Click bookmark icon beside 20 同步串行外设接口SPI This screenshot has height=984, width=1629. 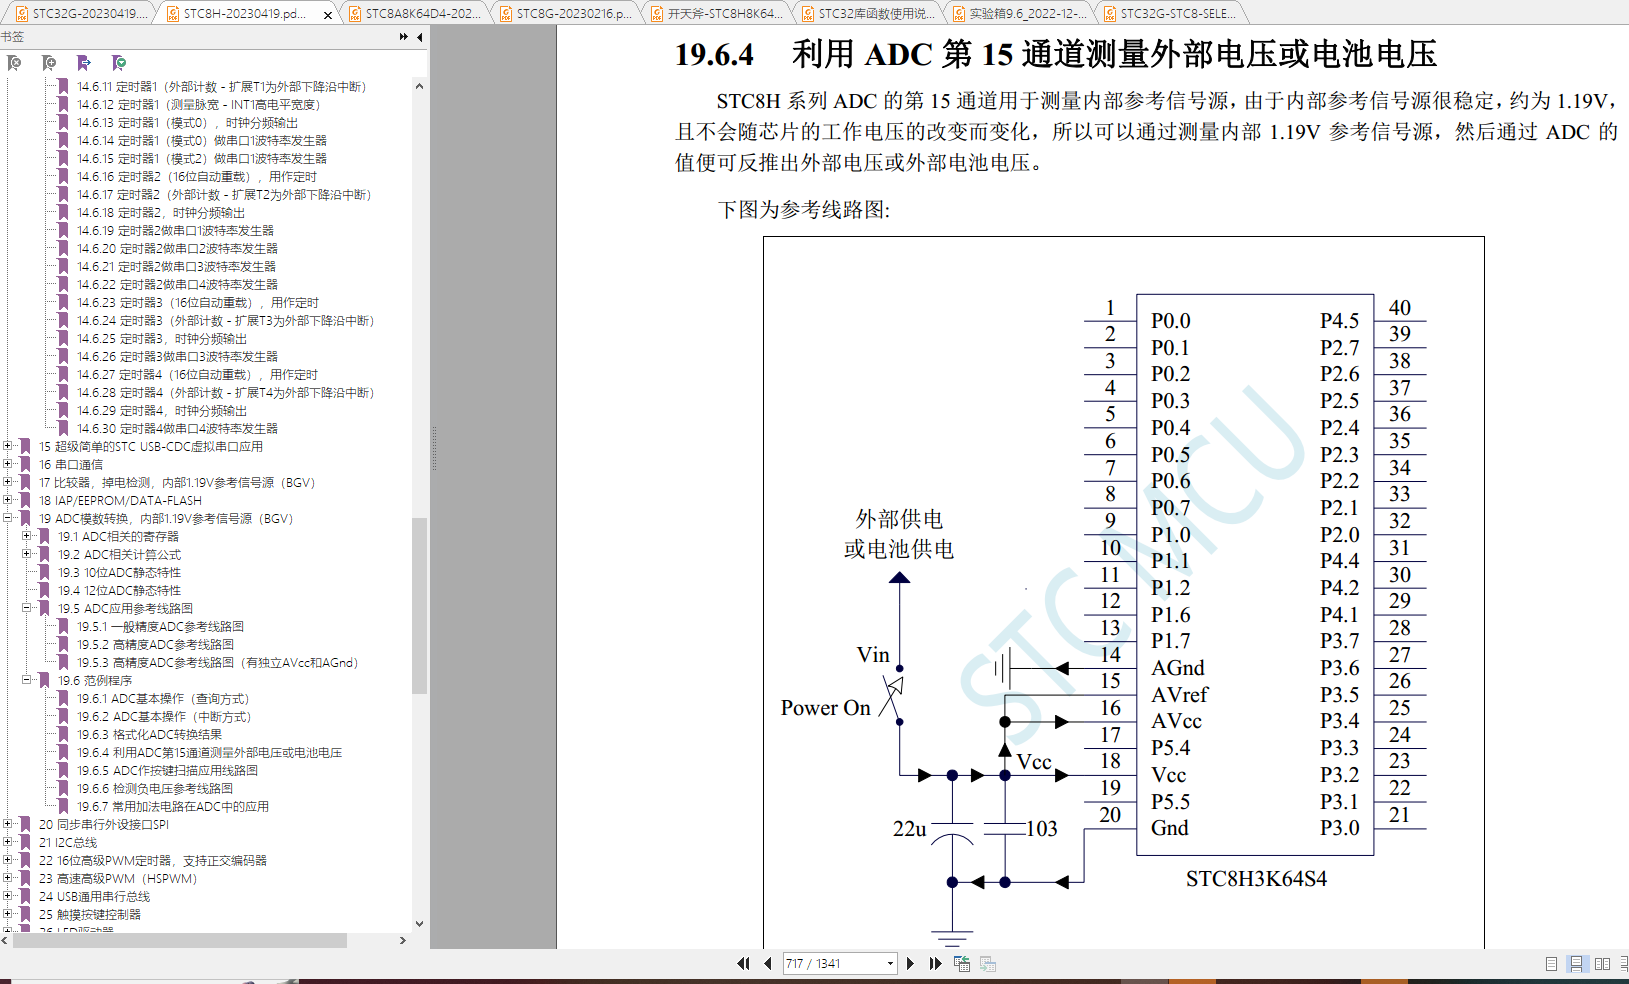coord(25,825)
